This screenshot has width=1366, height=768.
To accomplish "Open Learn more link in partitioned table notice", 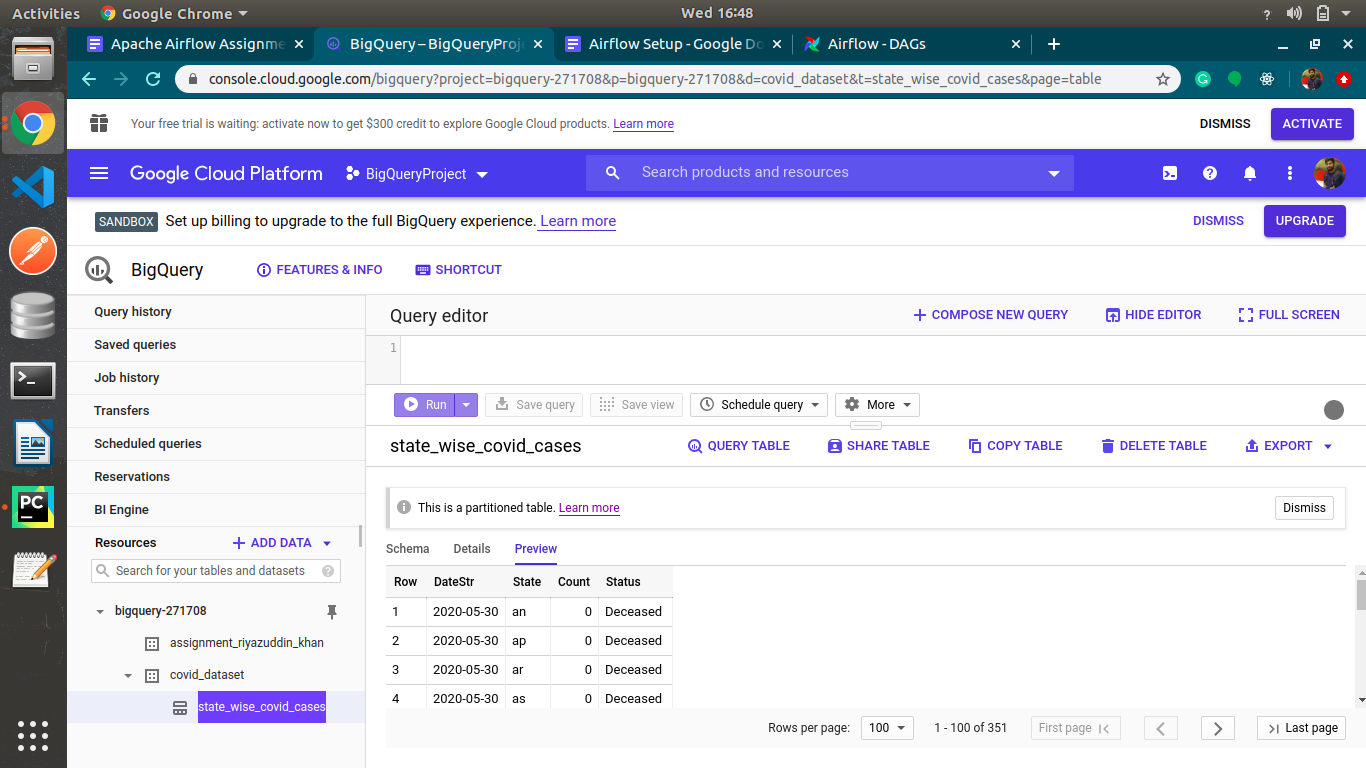I will point(589,508).
